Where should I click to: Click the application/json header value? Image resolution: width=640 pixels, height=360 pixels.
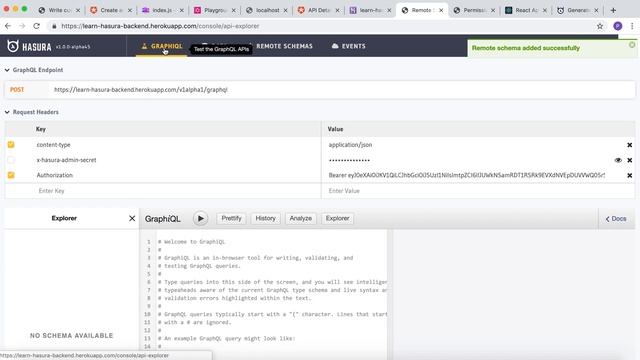pos(350,144)
